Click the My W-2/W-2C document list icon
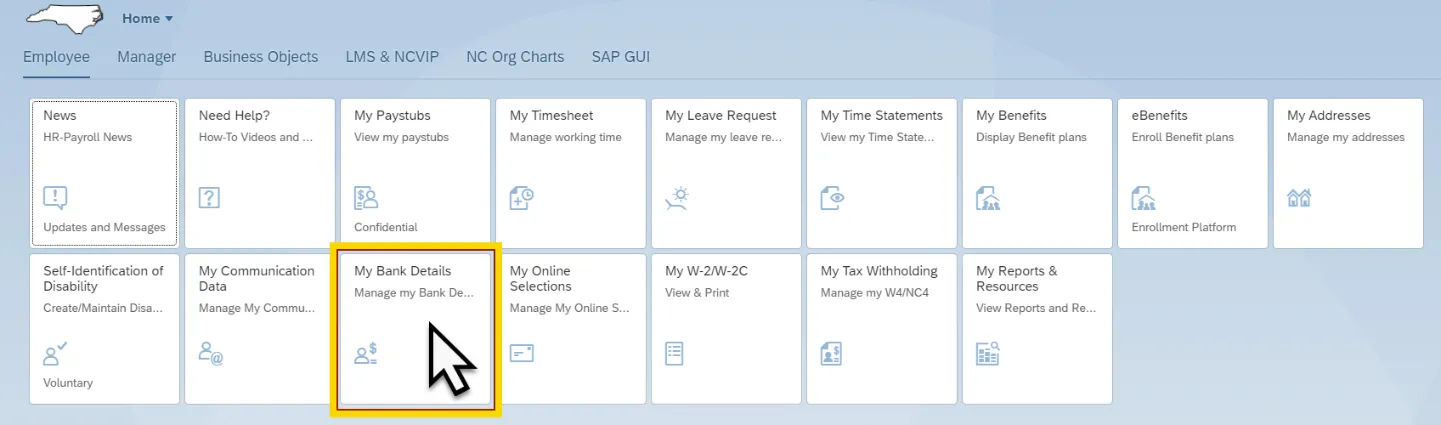 pyautogui.click(x=675, y=353)
